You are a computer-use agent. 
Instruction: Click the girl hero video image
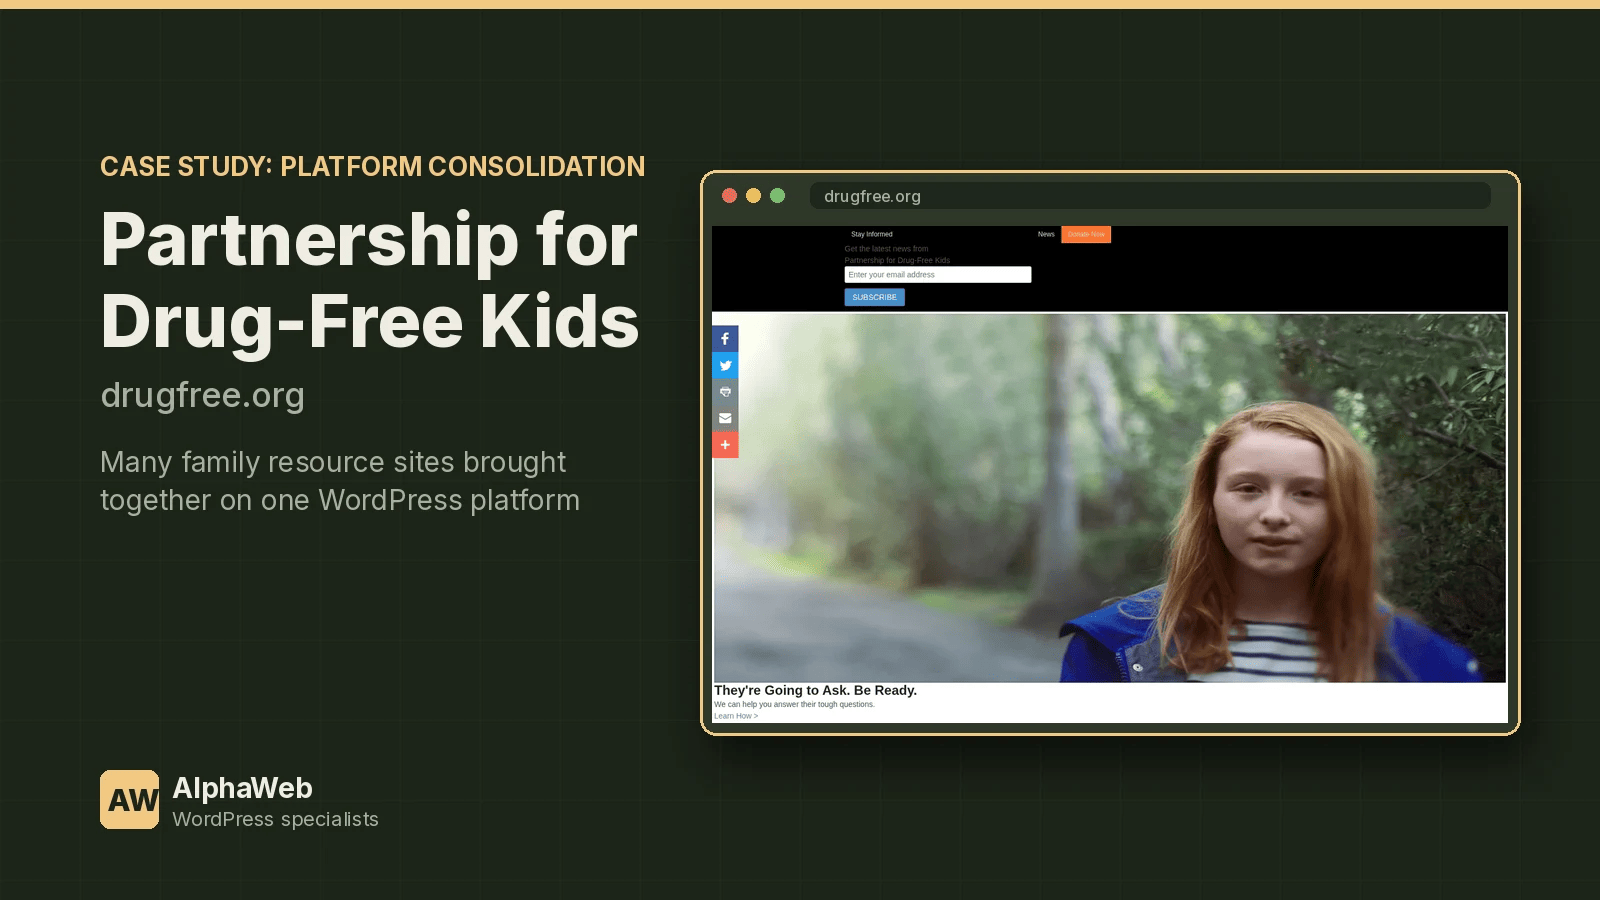1110,498
